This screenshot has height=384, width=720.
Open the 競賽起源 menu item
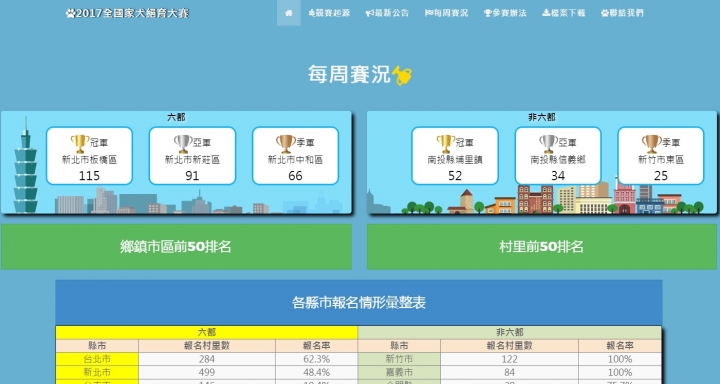pyautogui.click(x=329, y=13)
